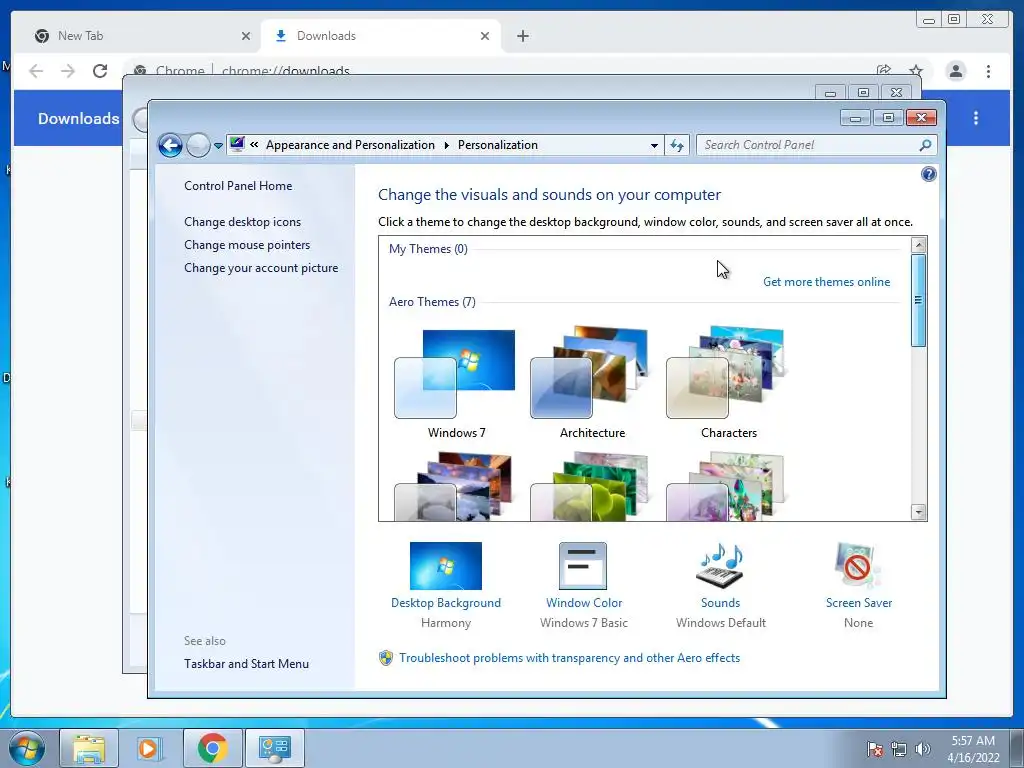Image resolution: width=1024 pixels, height=768 pixels.
Task: Open Window Color settings icon
Action: coord(583,566)
